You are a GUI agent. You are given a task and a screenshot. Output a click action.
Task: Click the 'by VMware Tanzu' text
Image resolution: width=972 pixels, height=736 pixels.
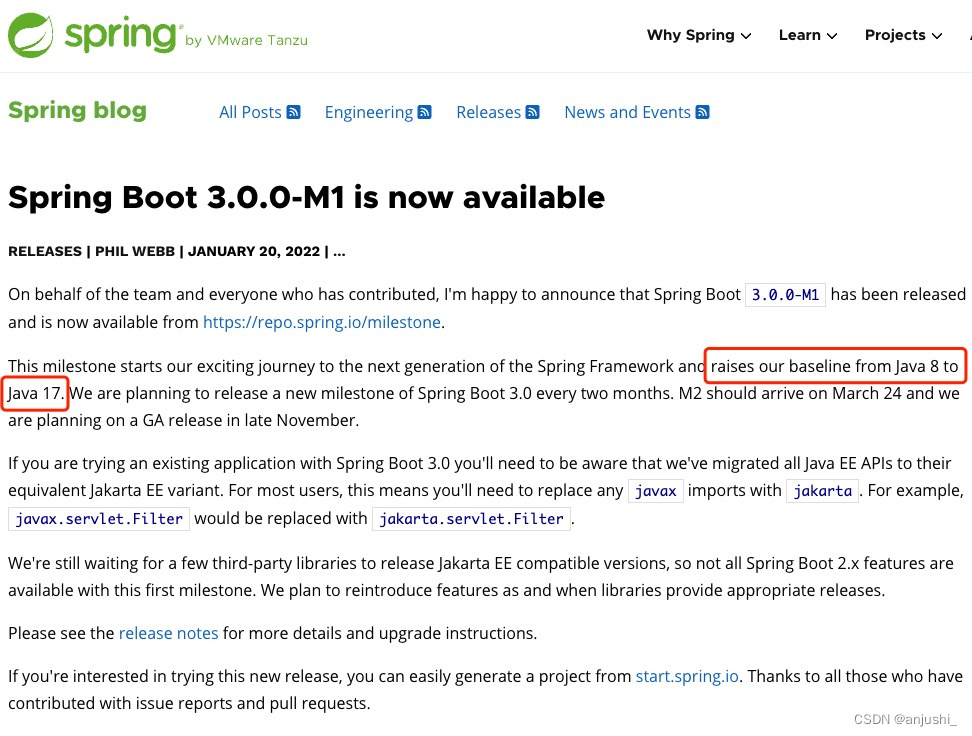(246, 40)
